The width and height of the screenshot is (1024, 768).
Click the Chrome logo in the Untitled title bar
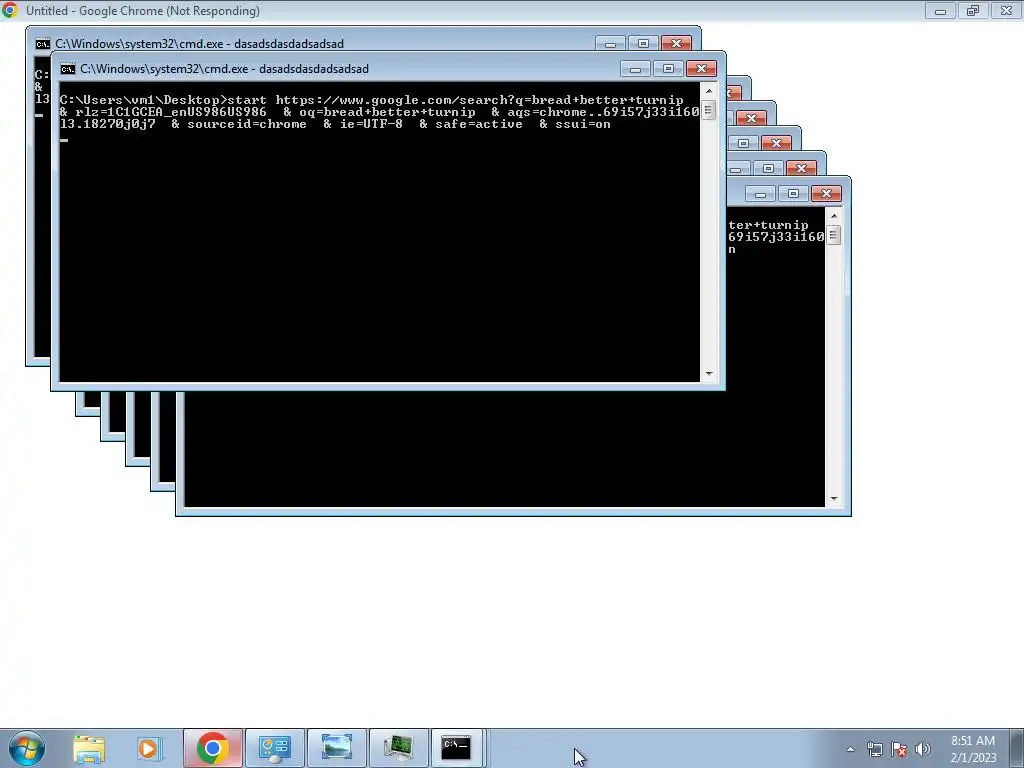[x=10, y=10]
